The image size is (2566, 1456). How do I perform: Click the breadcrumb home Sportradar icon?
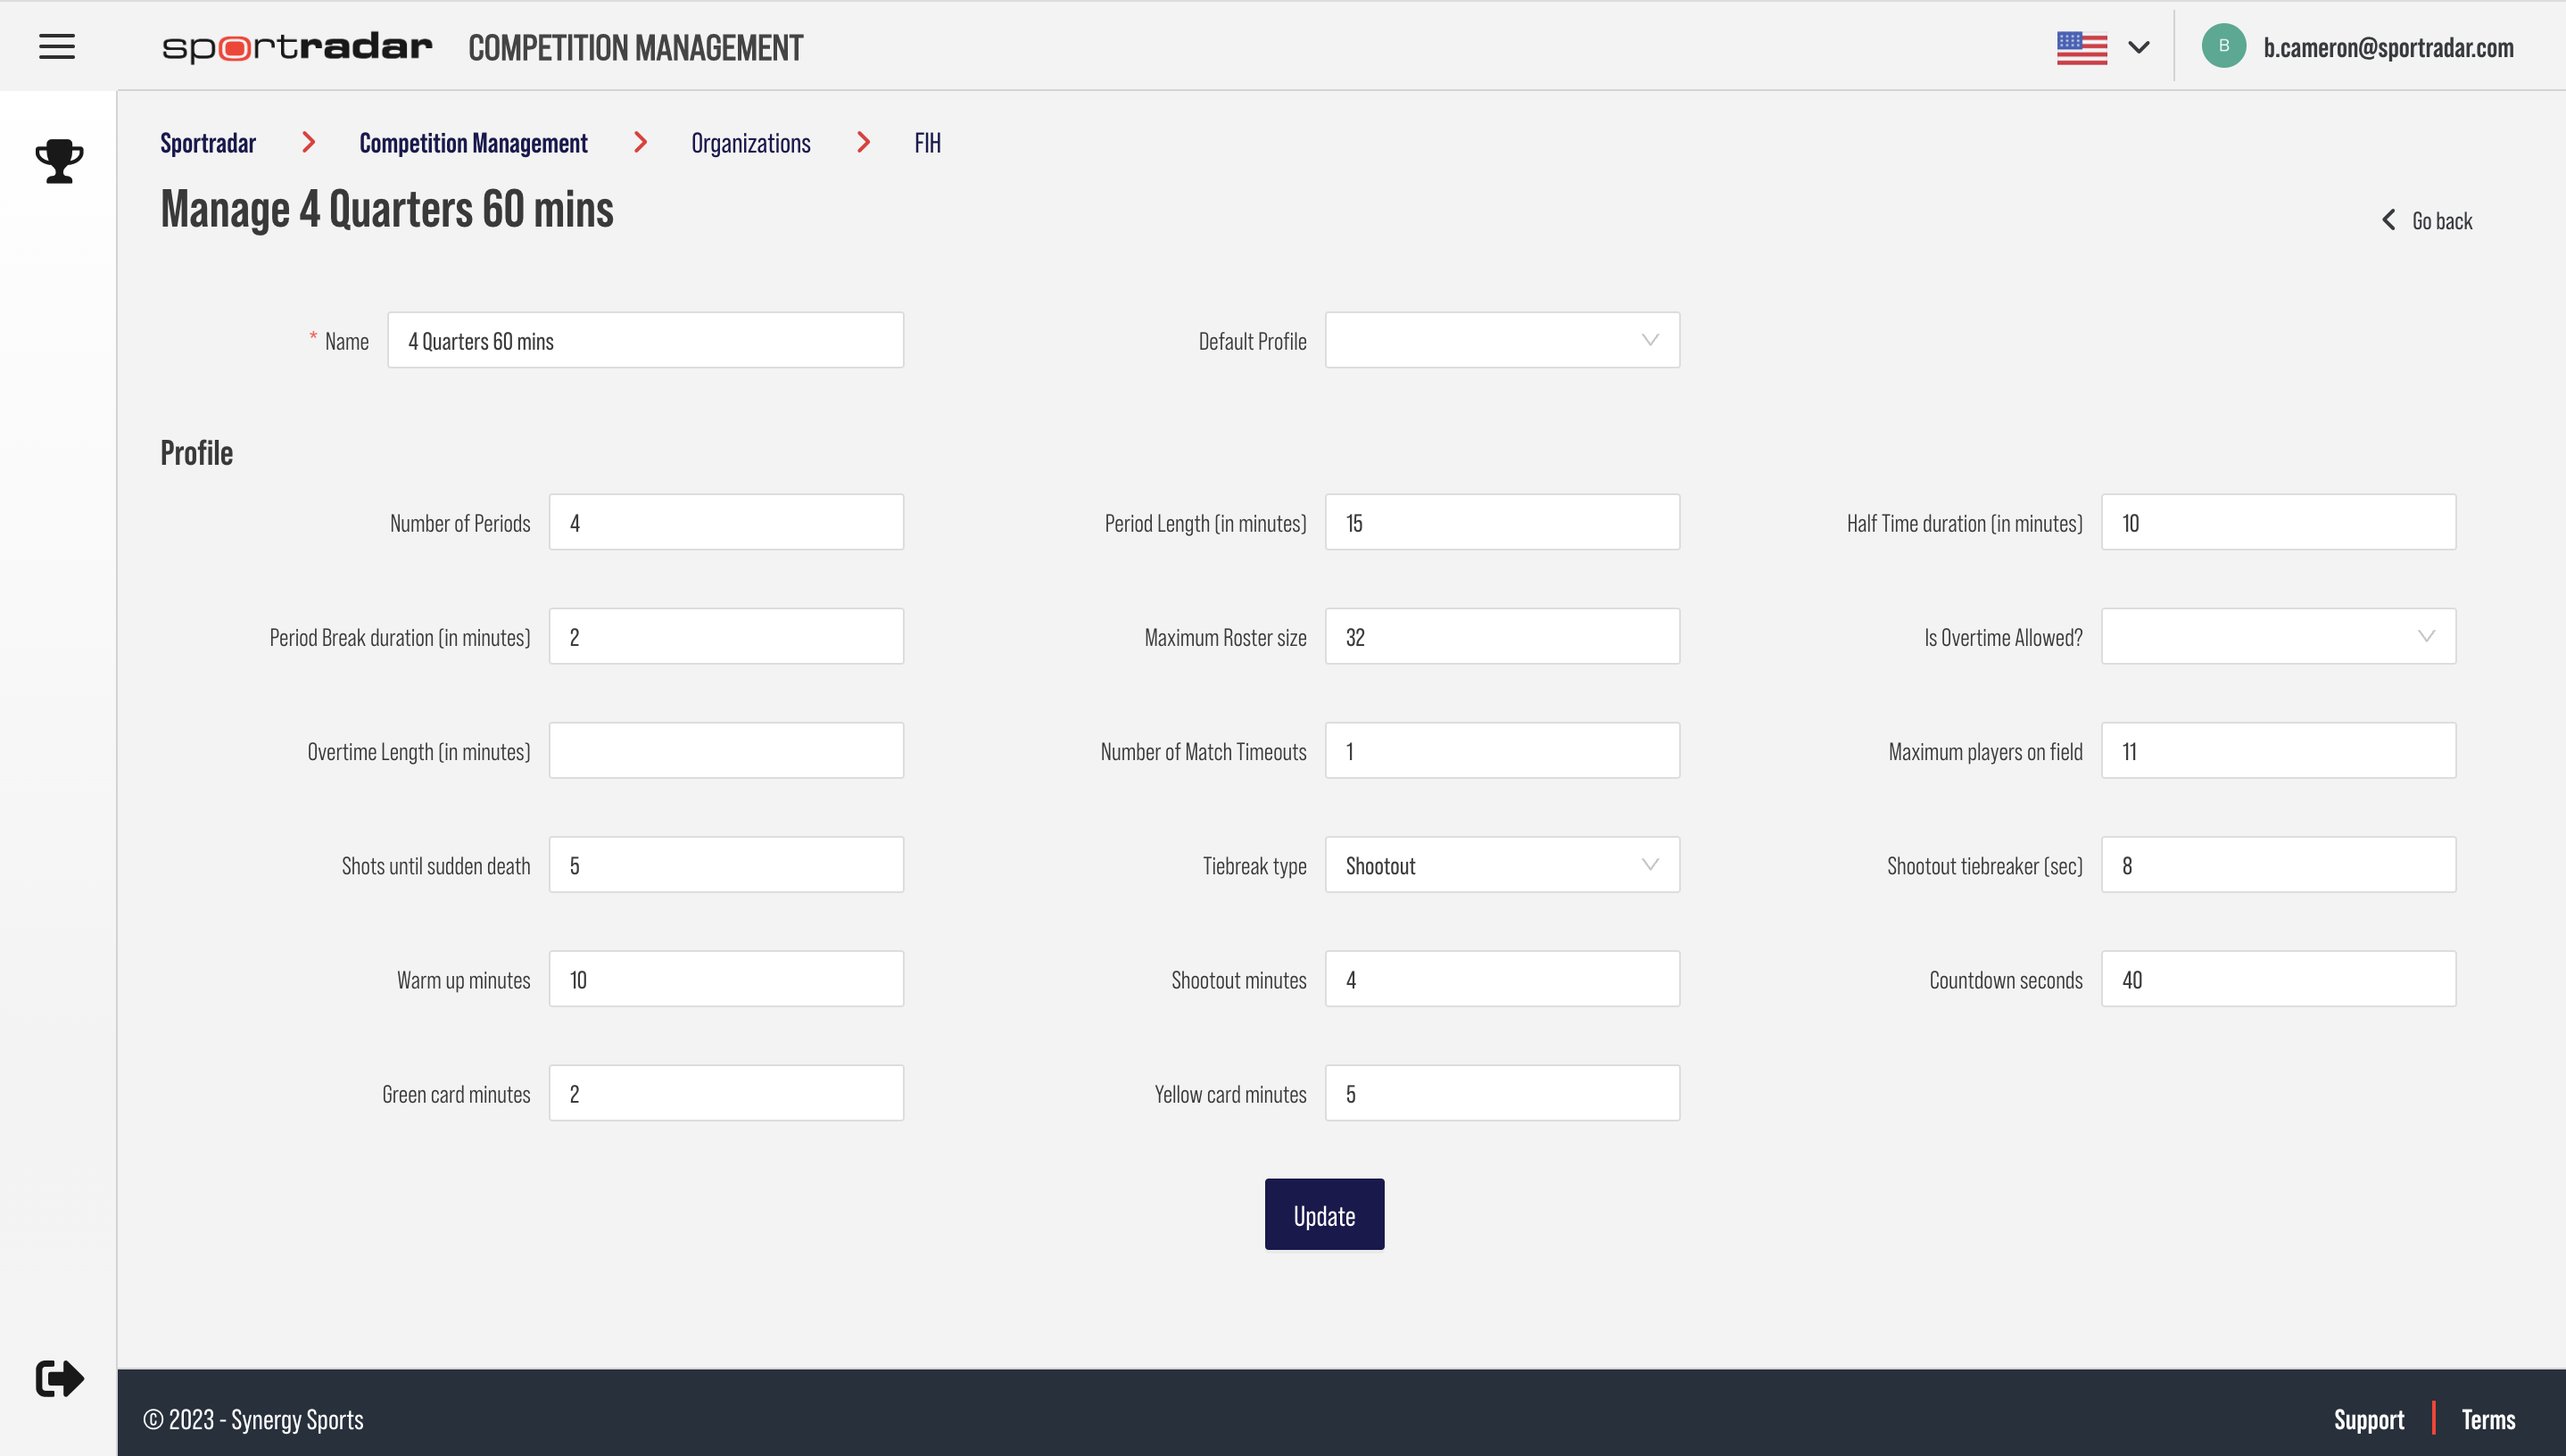click(x=208, y=141)
